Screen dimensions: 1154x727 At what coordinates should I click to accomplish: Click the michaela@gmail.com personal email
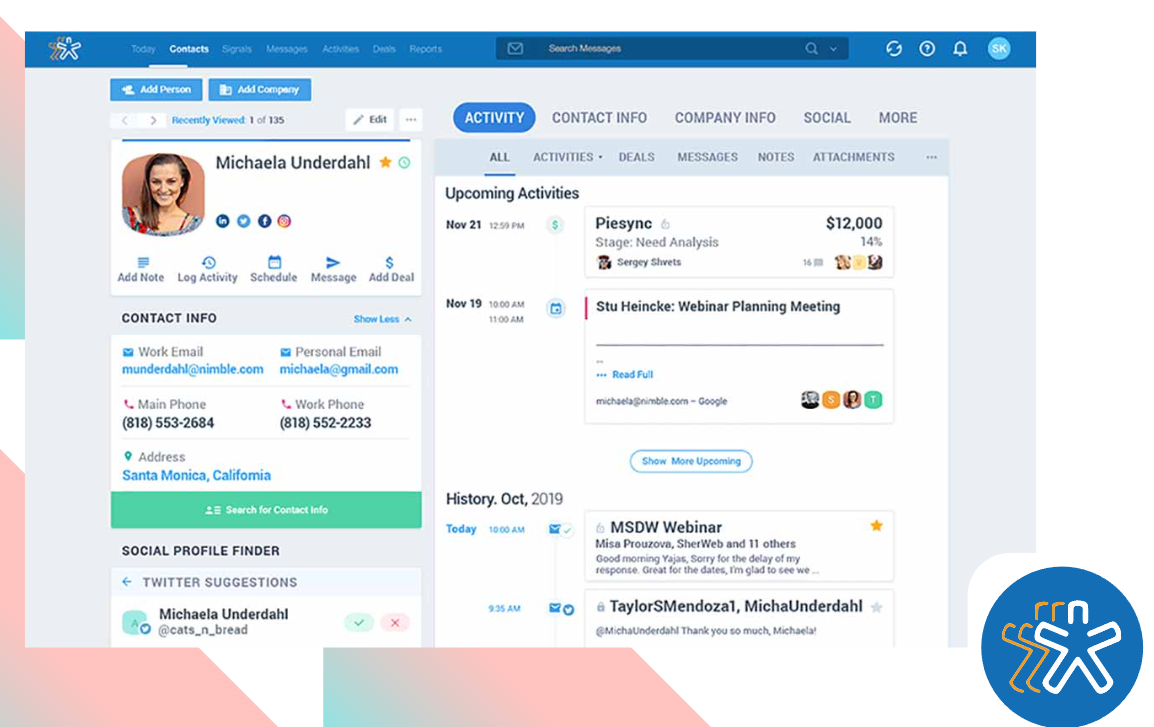click(x=339, y=369)
